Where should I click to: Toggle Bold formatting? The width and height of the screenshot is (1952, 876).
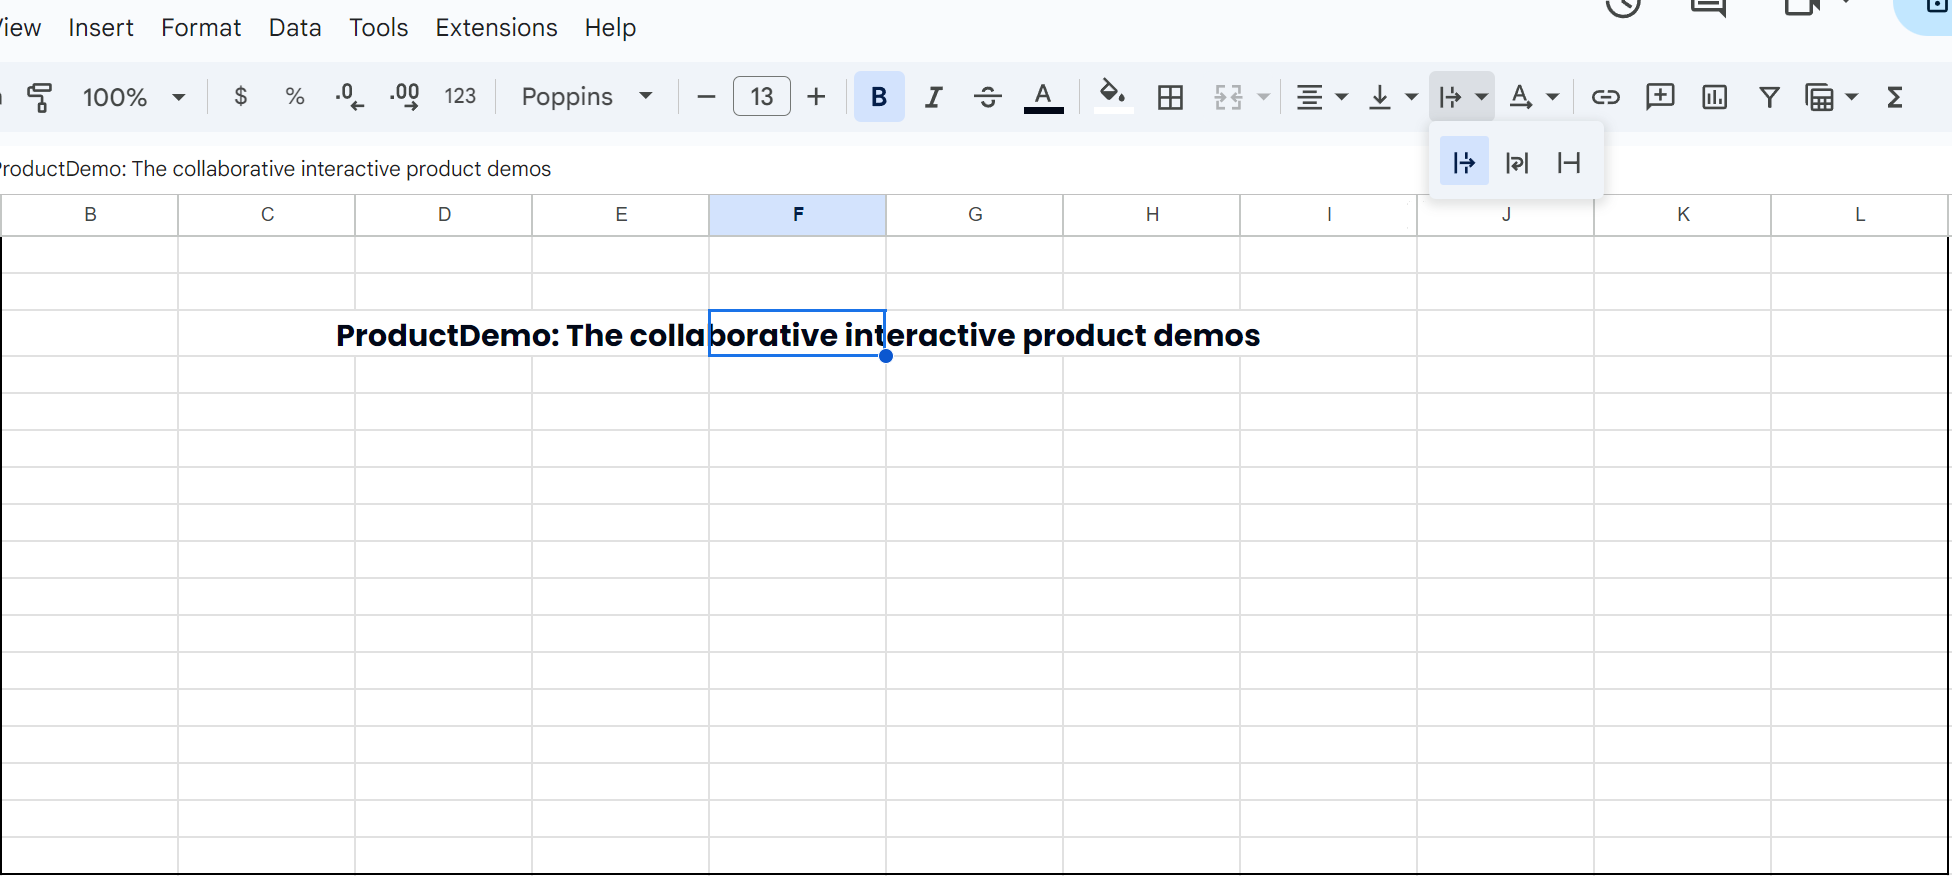879,97
